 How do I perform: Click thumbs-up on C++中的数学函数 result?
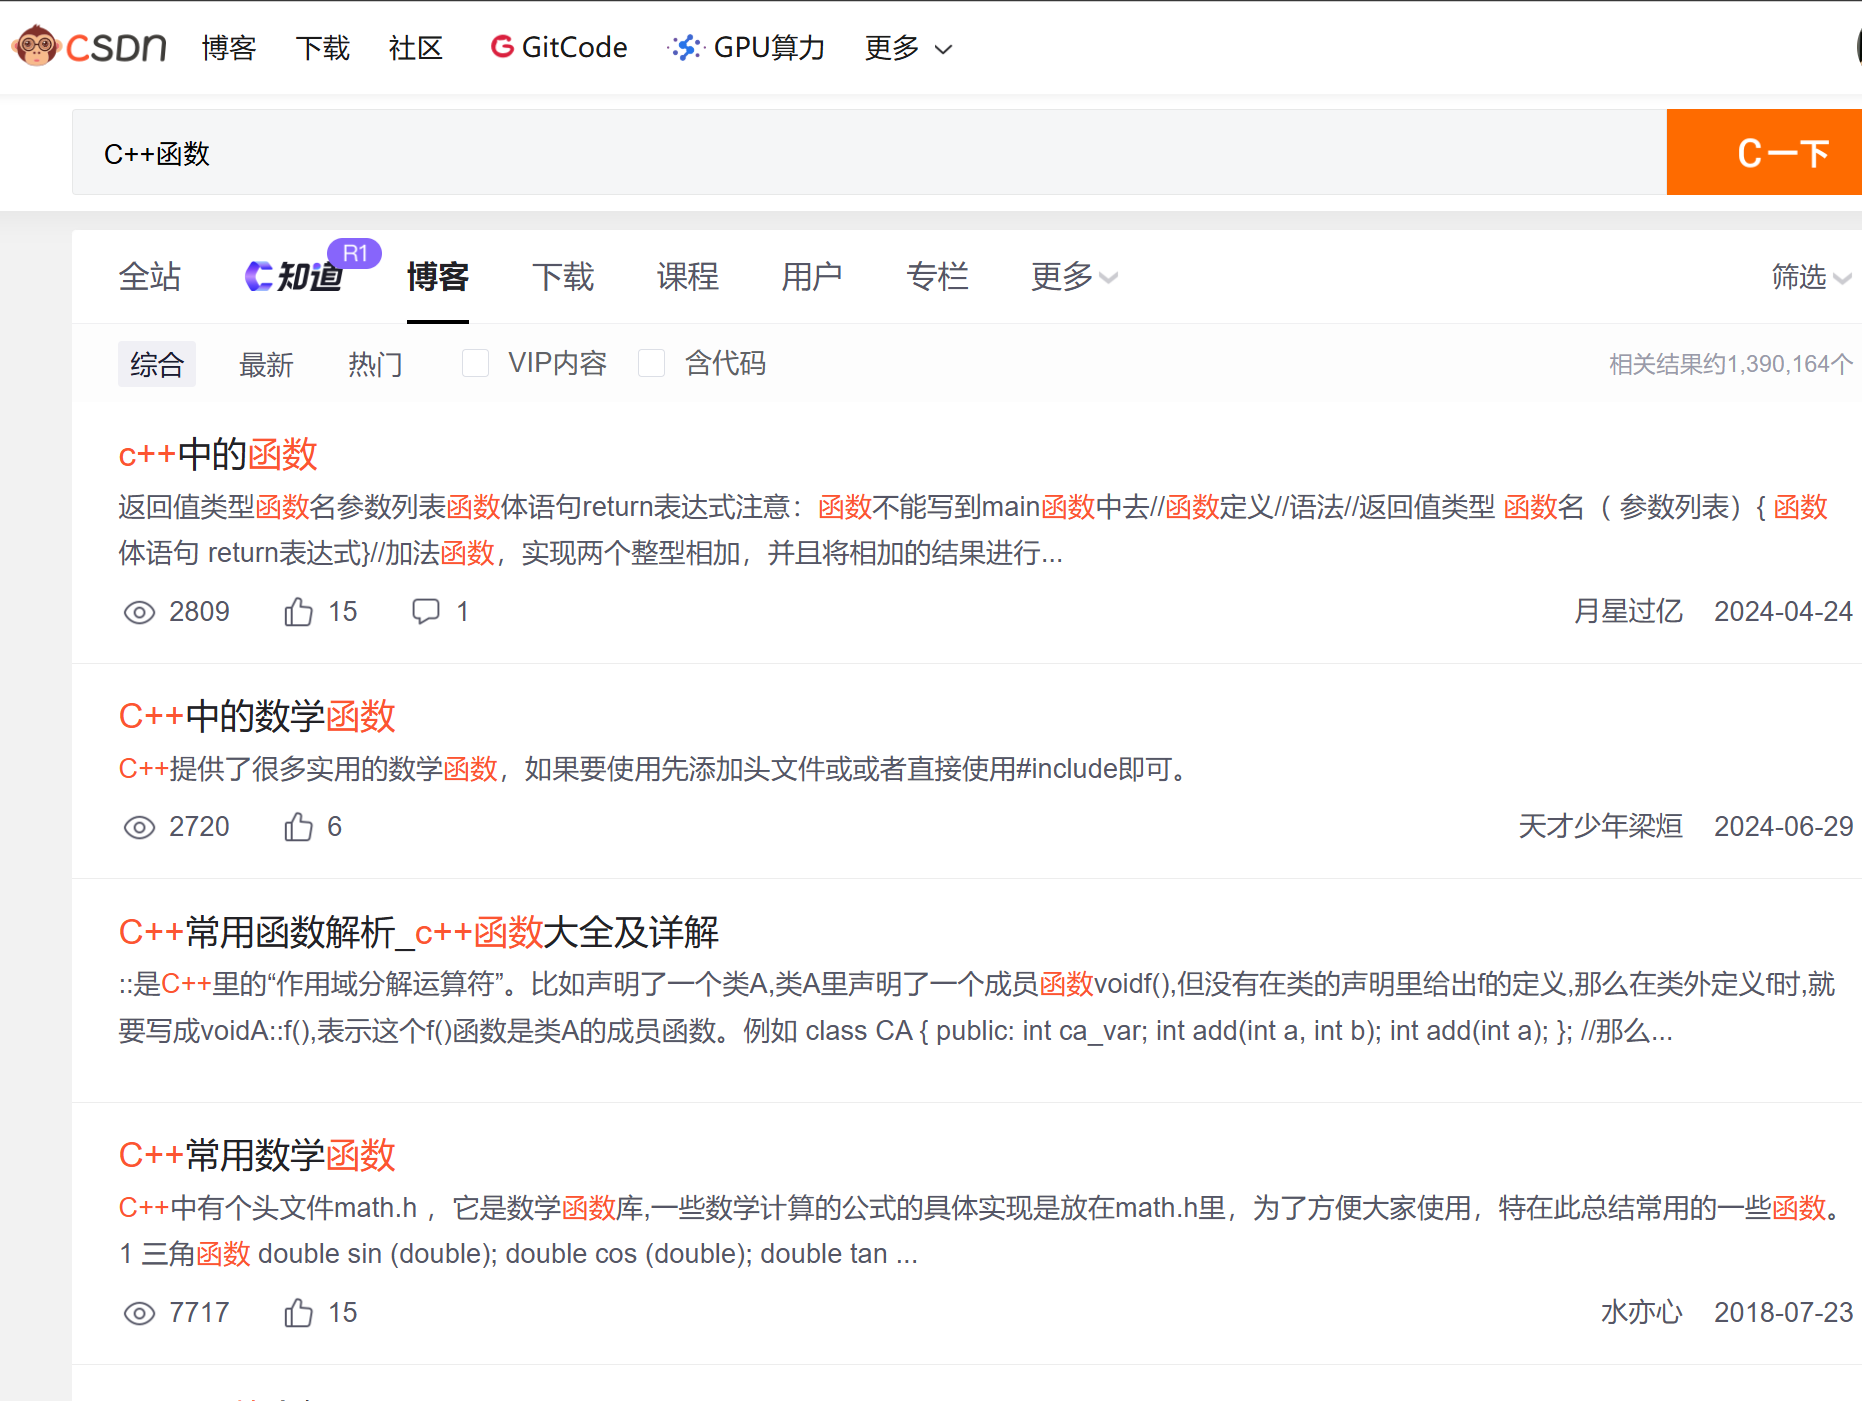pyautogui.click(x=298, y=827)
